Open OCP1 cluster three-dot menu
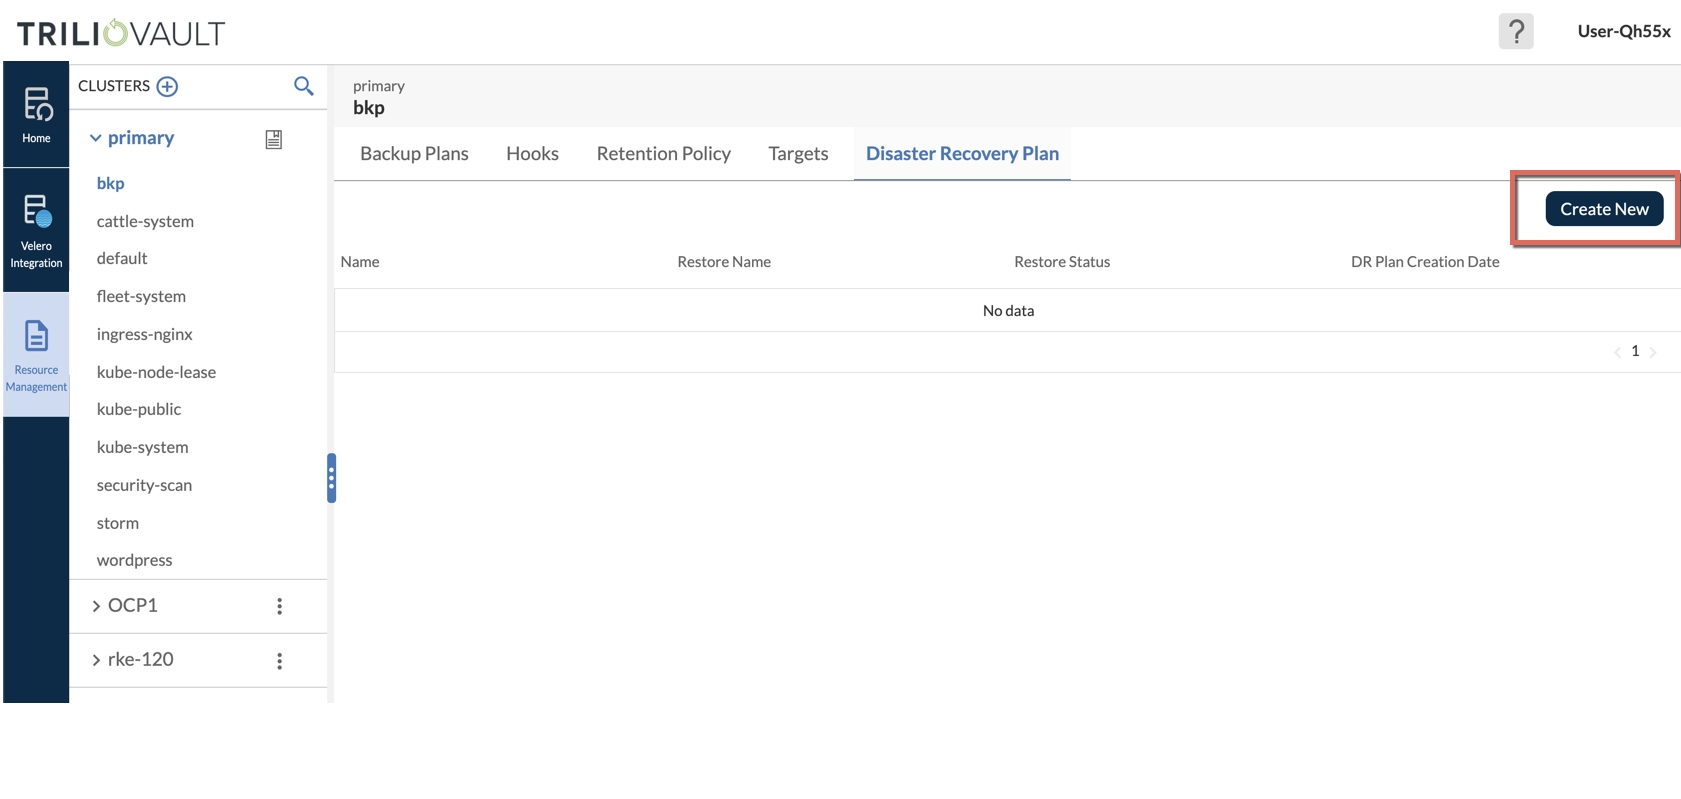 tap(279, 606)
